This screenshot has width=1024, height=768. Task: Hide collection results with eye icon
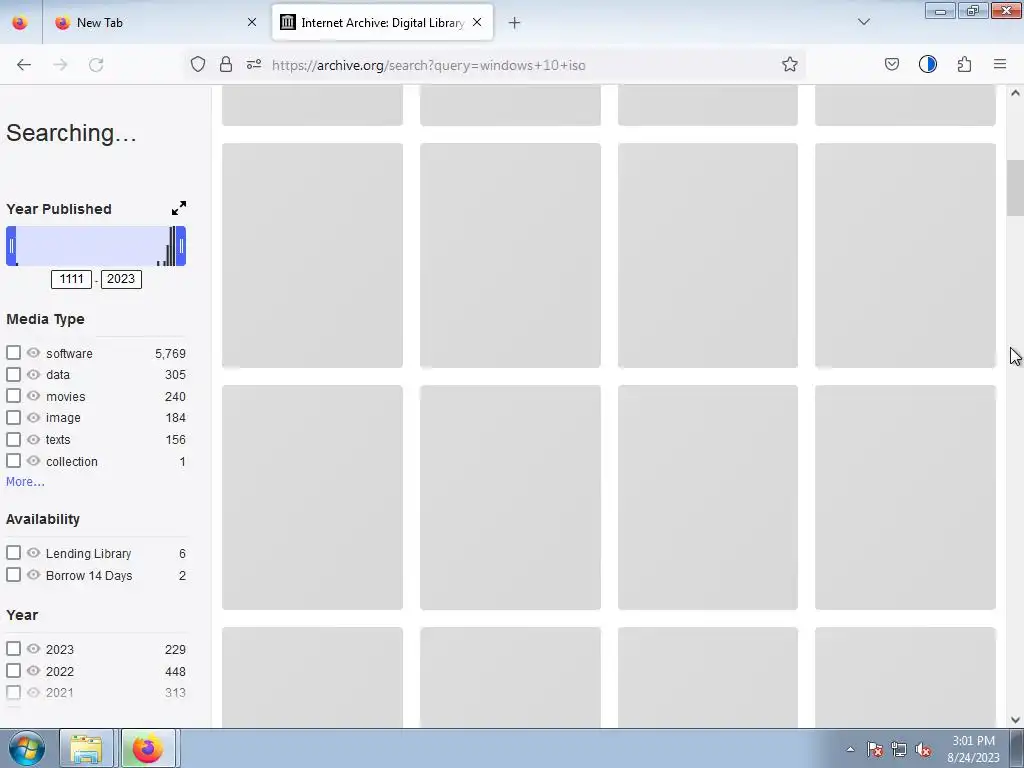(33, 460)
